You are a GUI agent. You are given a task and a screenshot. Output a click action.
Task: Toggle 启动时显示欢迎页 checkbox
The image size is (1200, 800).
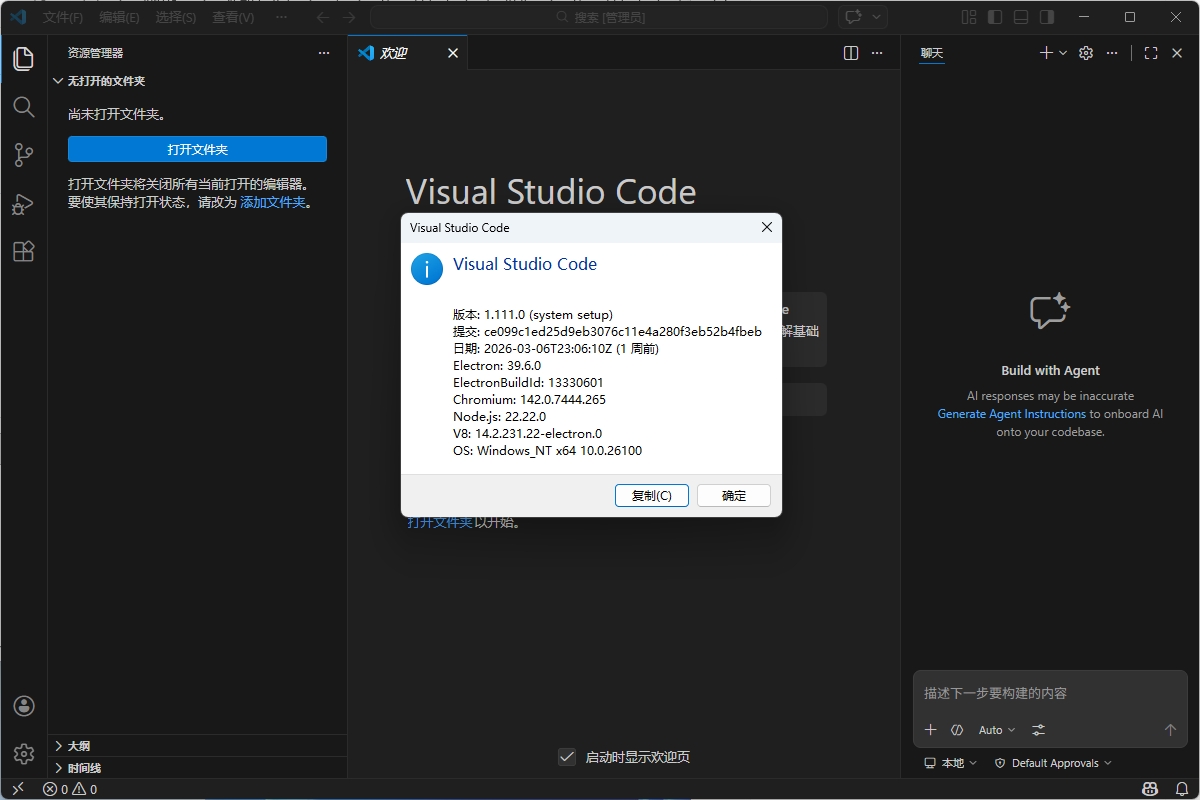coord(568,757)
